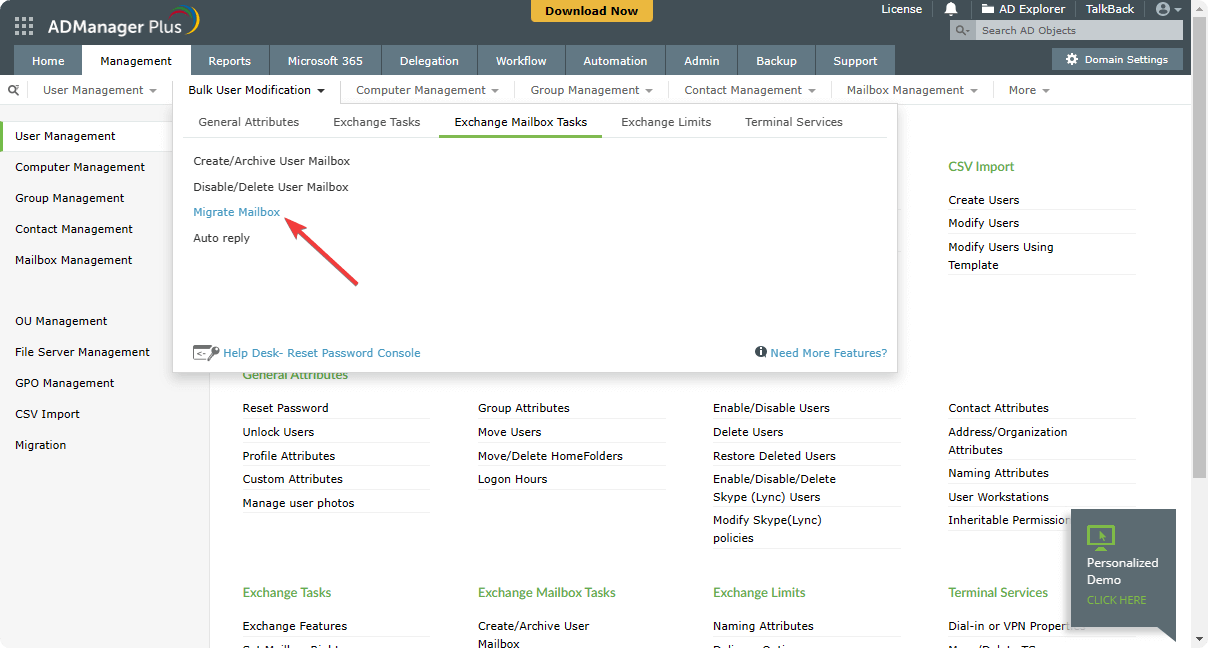Open the Microsoft 365 tab
This screenshot has width=1208, height=648.
tap(325, 61)
